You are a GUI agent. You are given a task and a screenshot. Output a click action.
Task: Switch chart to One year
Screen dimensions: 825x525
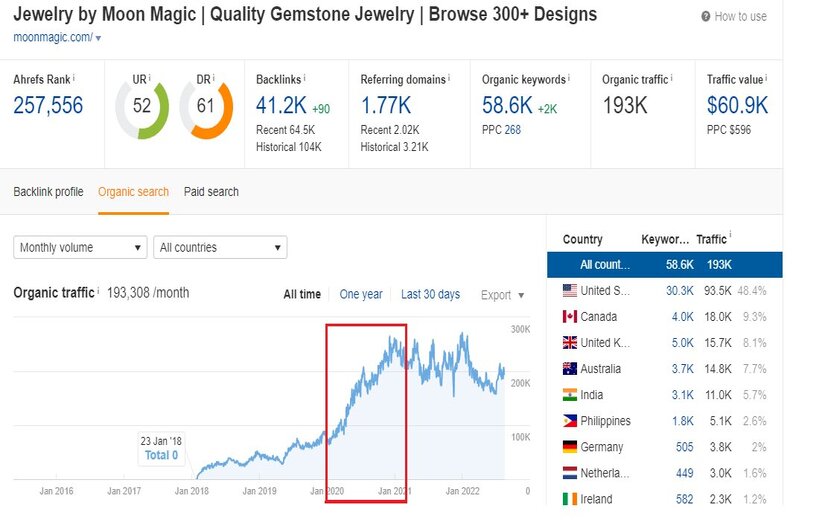pos(361,295)
